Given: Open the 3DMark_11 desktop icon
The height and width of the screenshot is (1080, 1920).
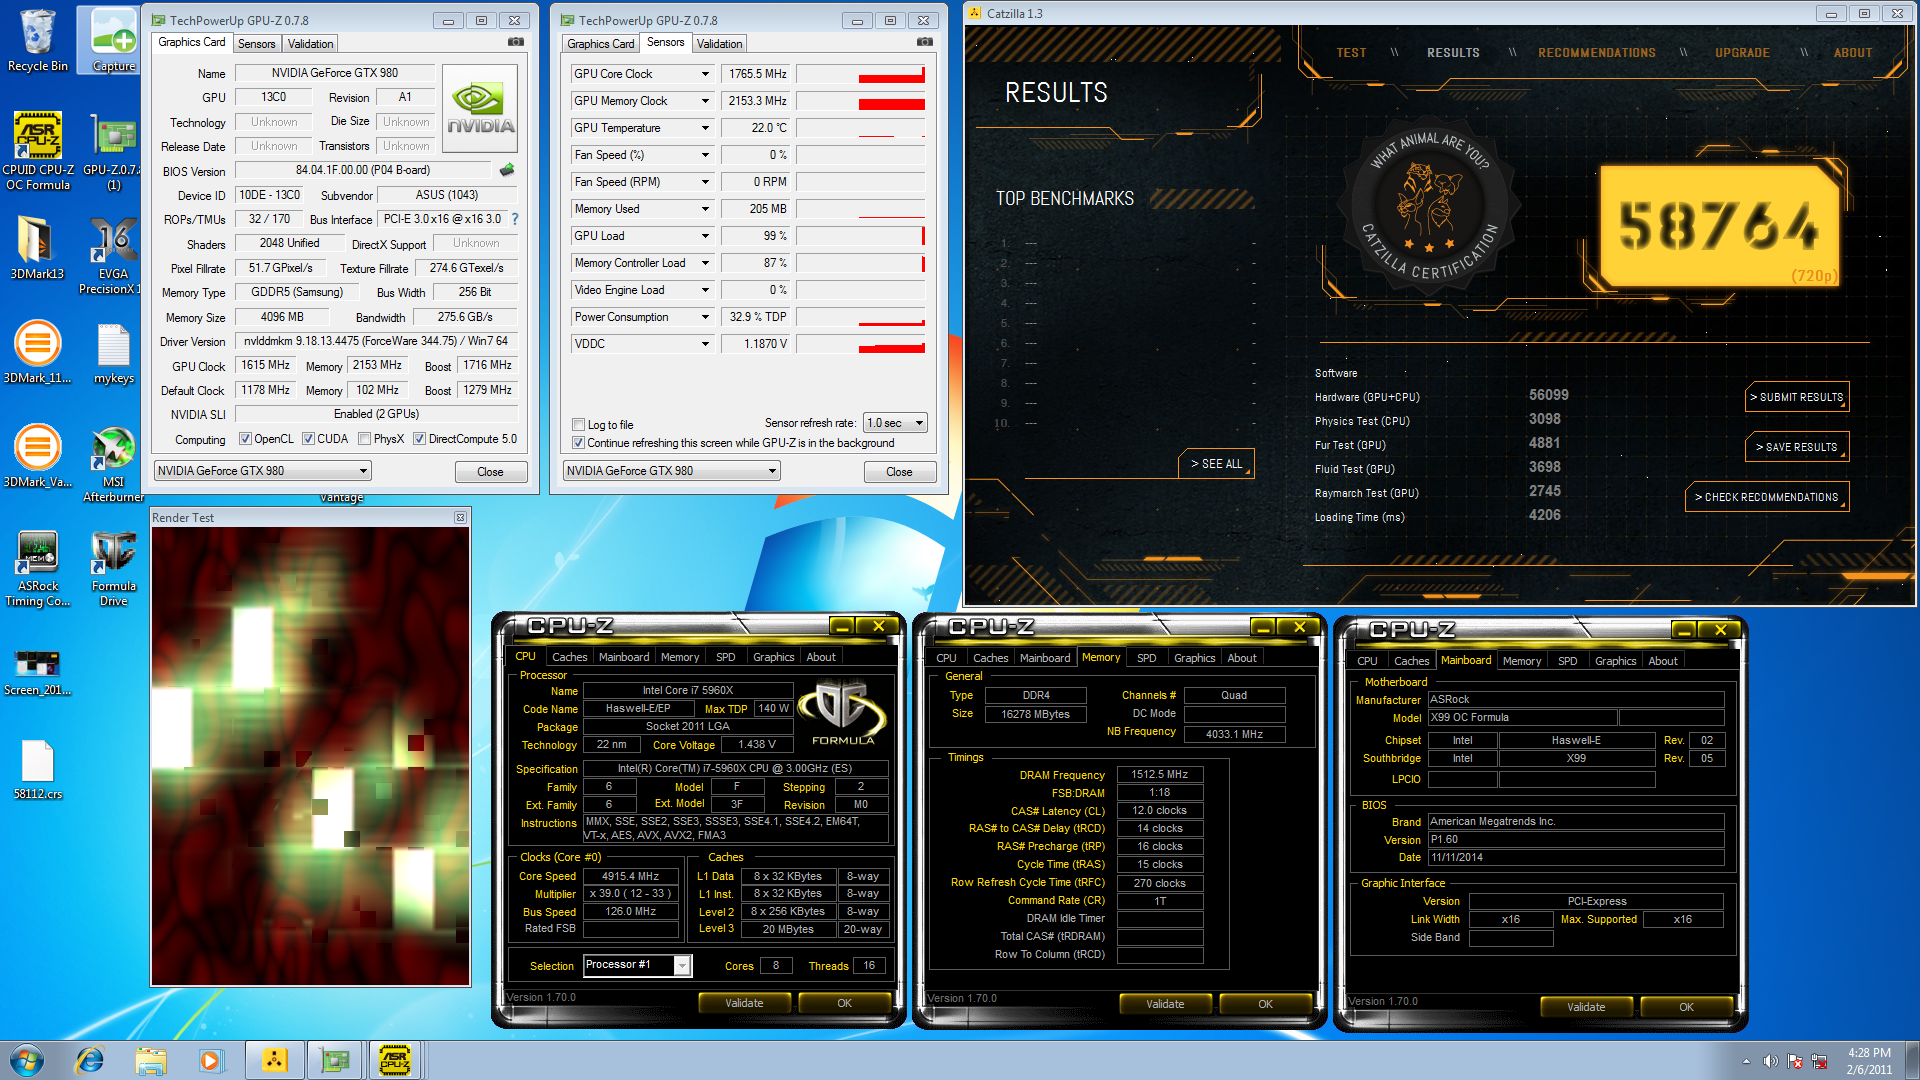Looking at the screenshot, I should coord(38,351).
